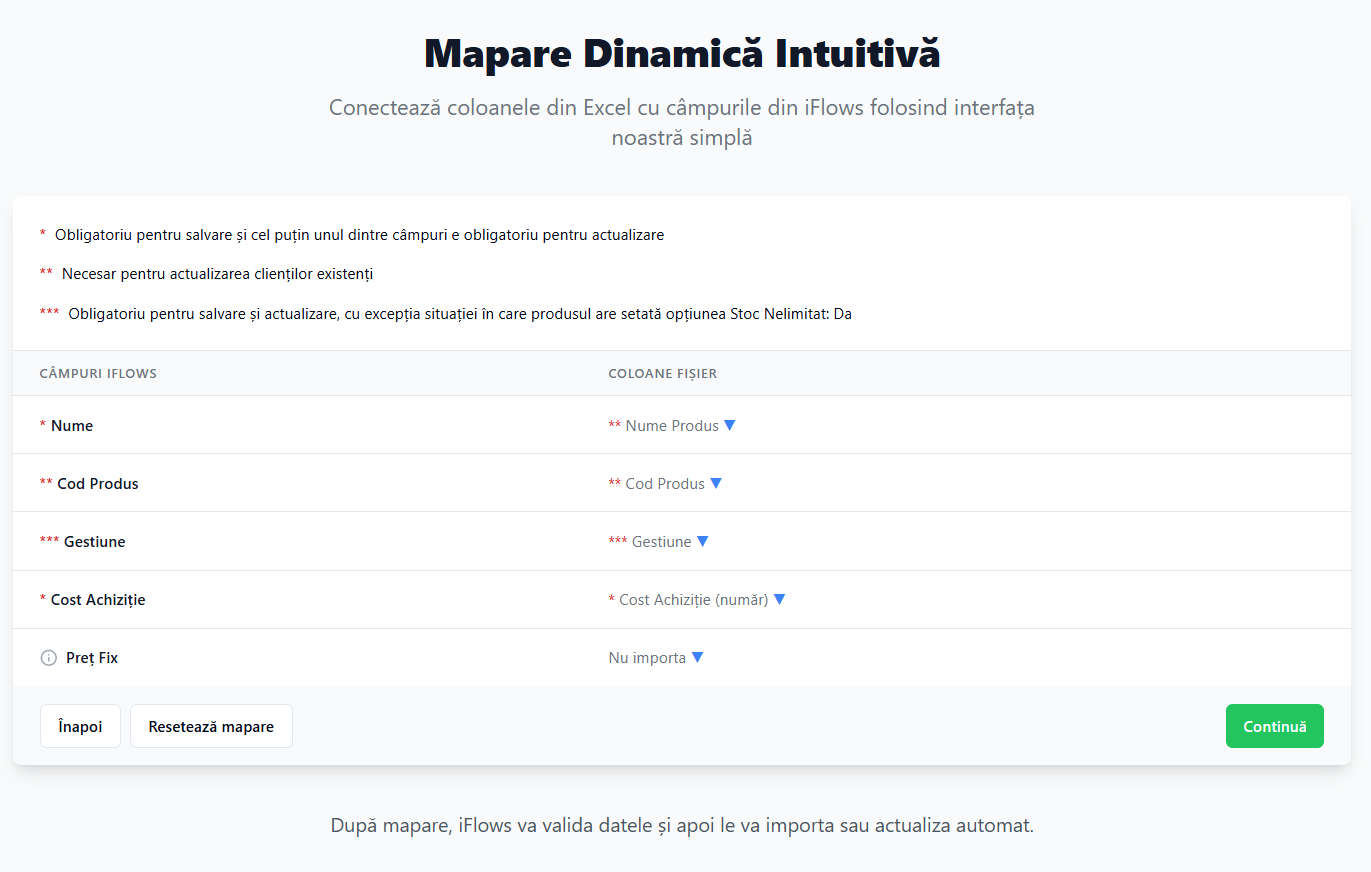Click the Mapare Dinamică Intuitivă heading
1371x872 pixels.
[x=682, y=53]
